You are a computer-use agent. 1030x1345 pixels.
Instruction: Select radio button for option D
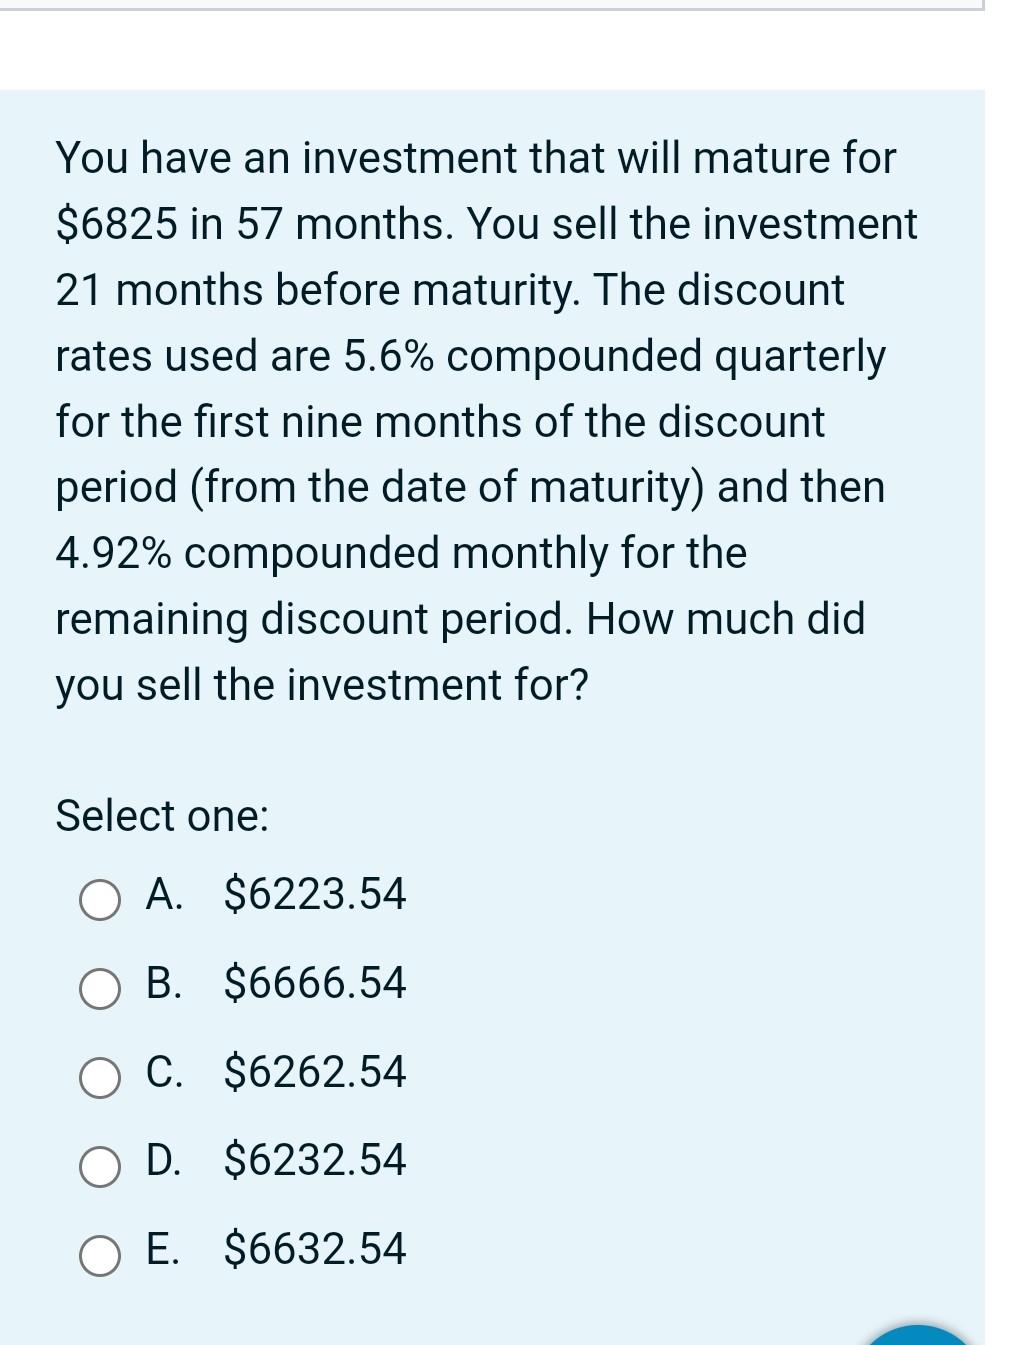(100, 1166)
